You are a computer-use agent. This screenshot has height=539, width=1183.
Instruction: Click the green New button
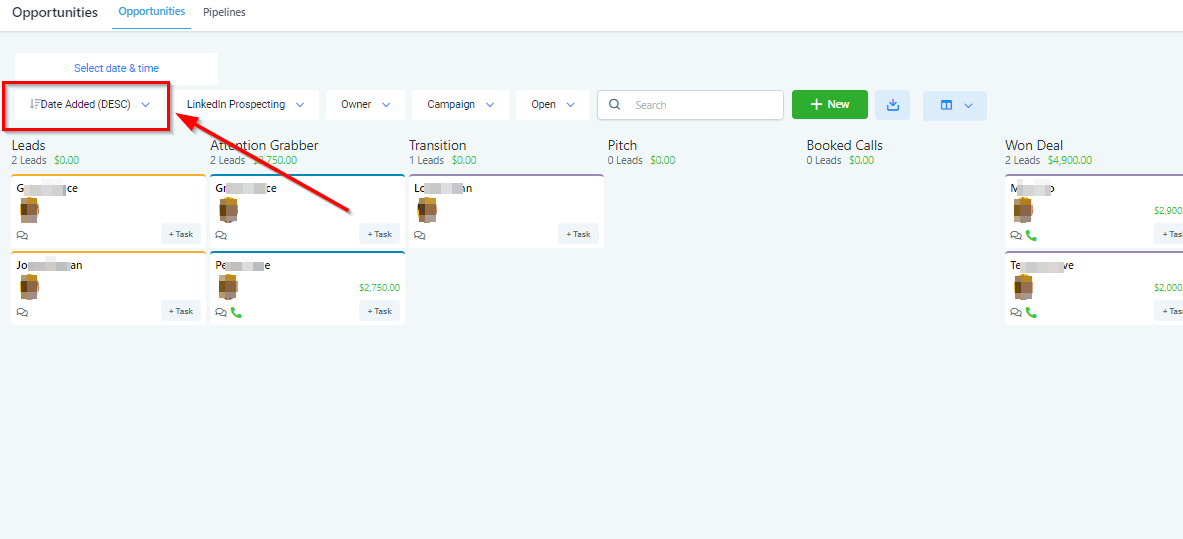[829, 104]
